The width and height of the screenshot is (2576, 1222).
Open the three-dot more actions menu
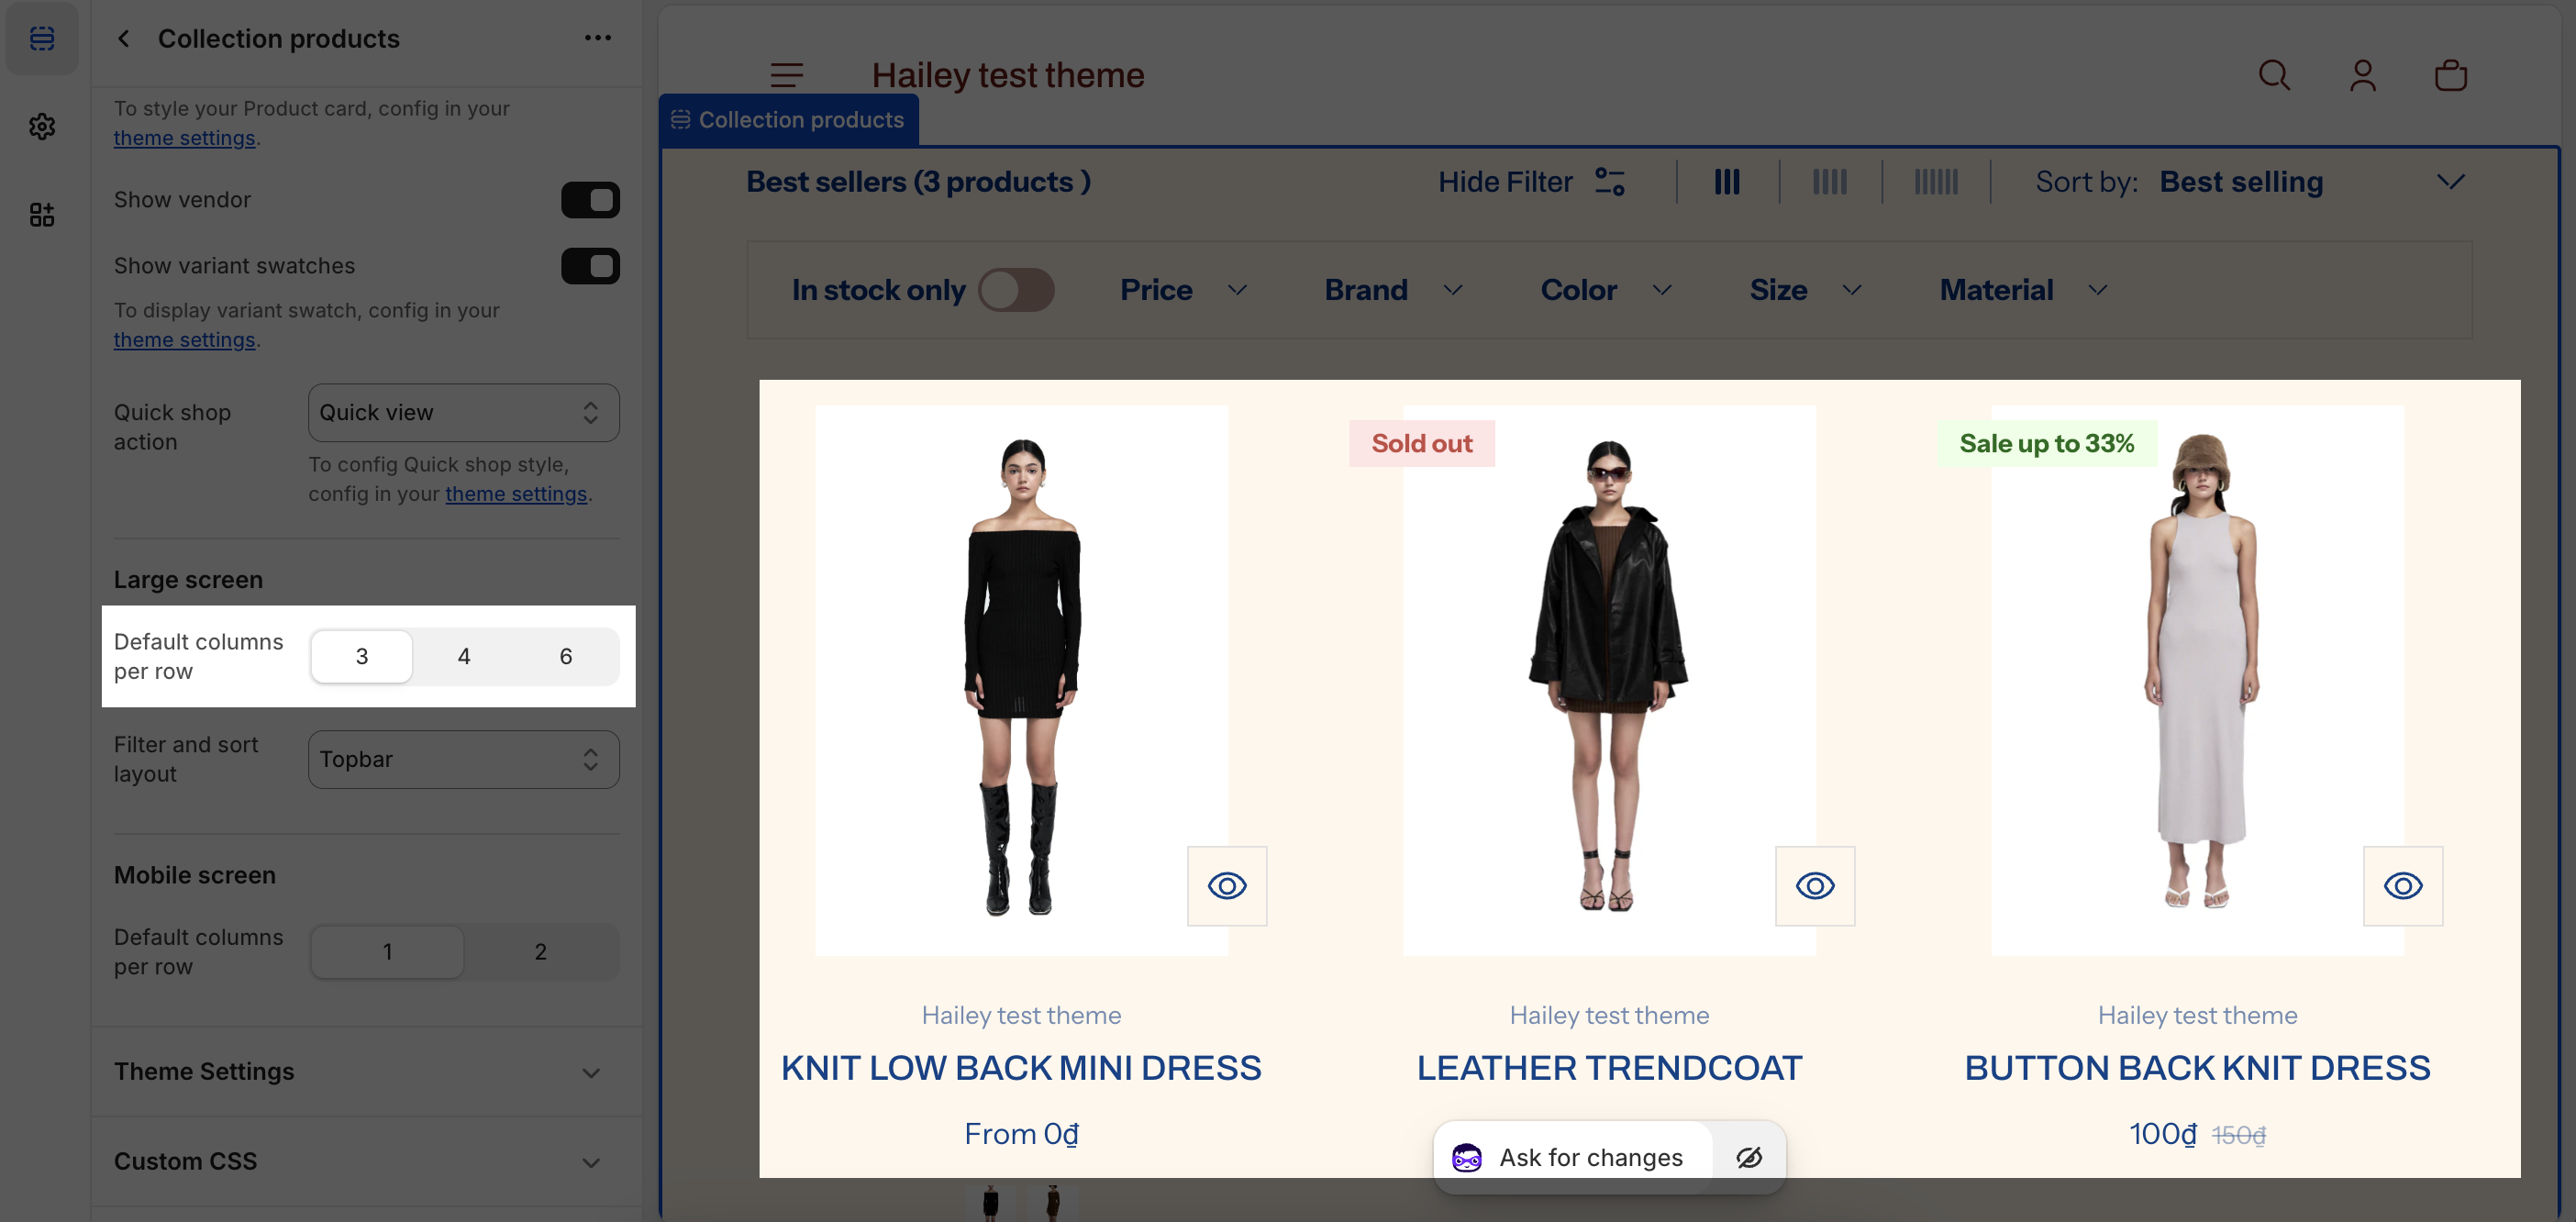(x=597, y=38)
